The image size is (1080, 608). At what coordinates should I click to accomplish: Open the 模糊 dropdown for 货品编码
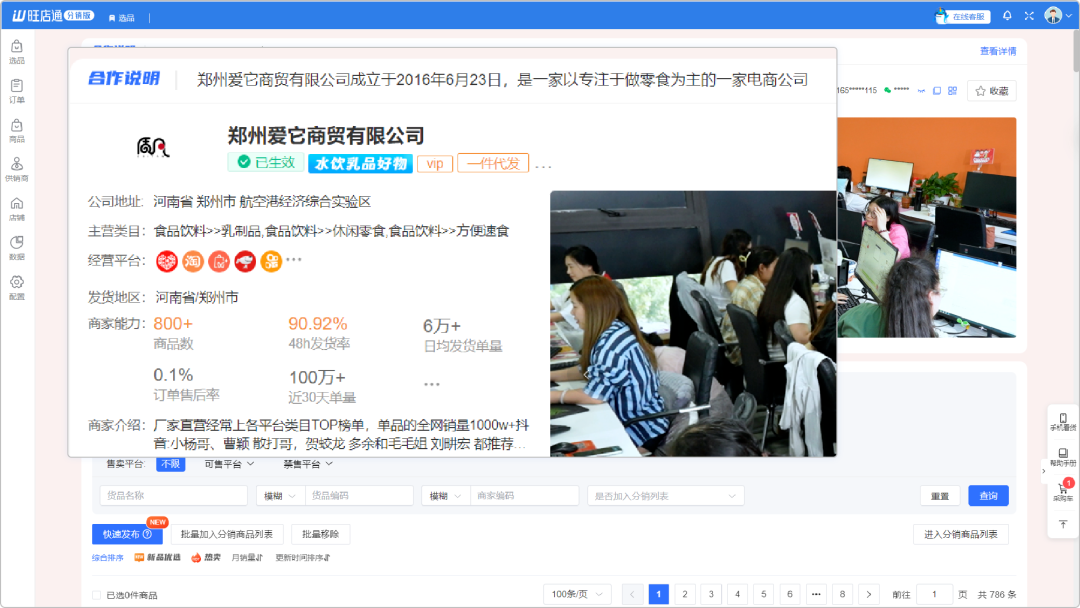coord(280,496)
